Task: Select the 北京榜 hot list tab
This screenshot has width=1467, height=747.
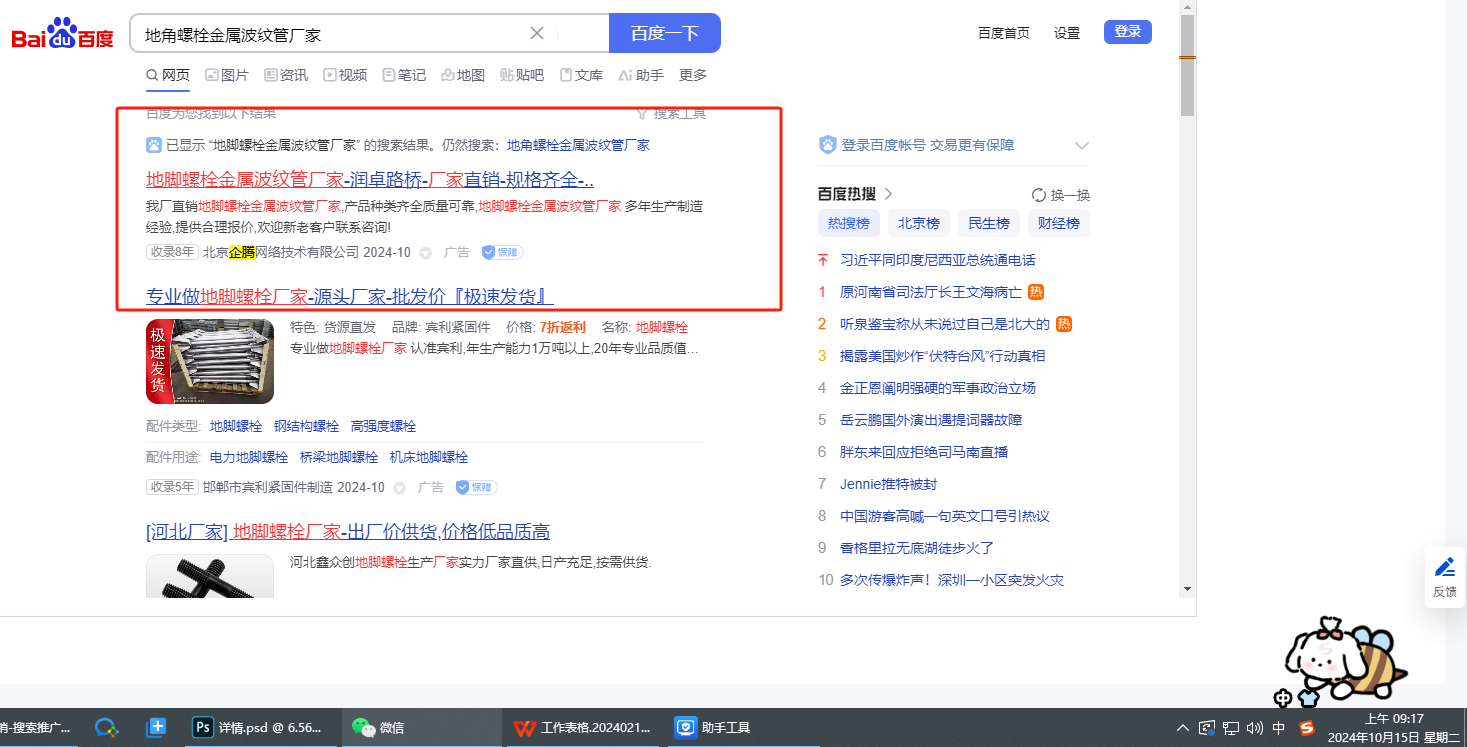Action: (918, 223)
